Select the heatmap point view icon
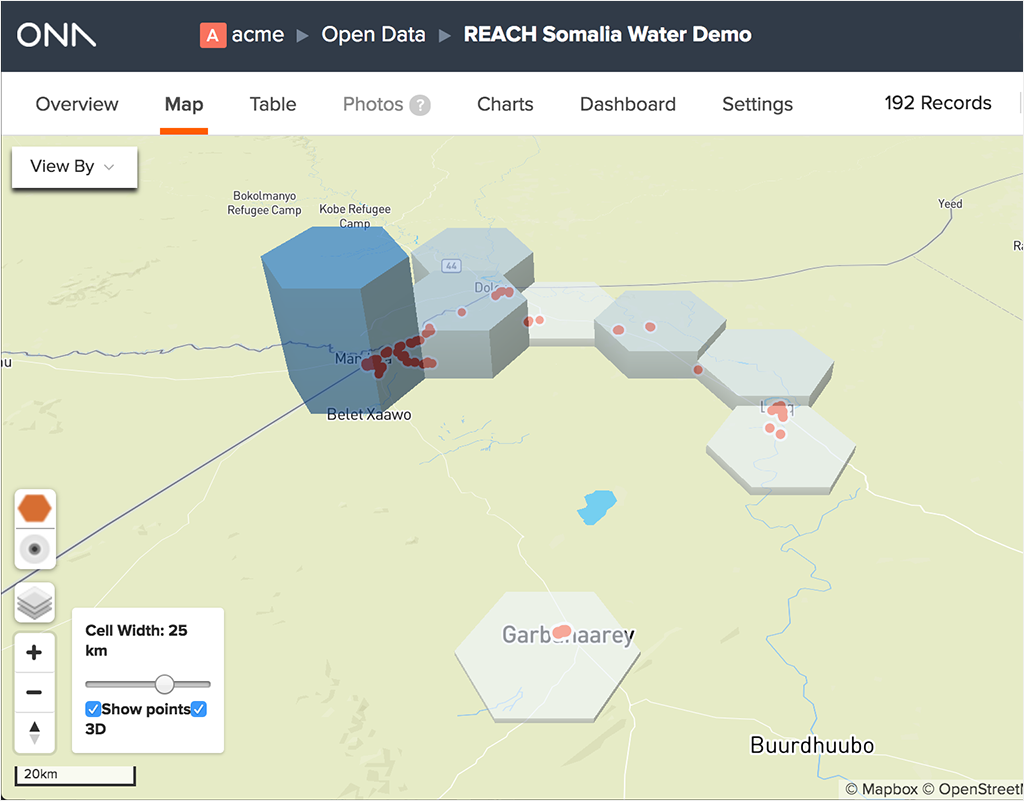 35,549
